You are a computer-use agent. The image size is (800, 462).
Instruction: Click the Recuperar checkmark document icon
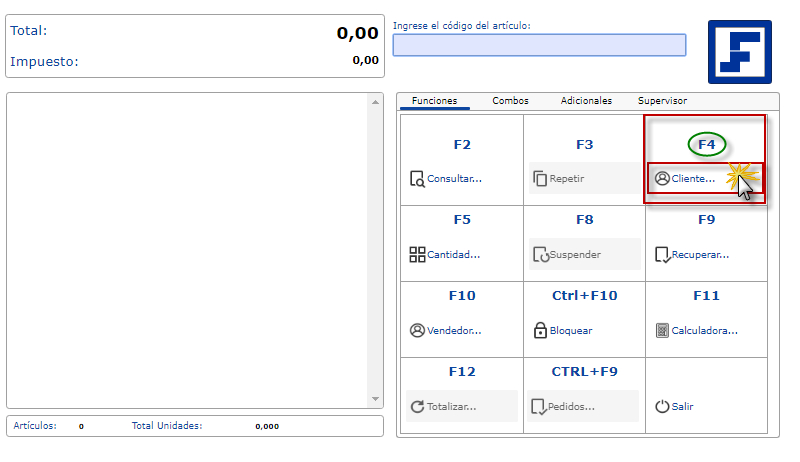pos(662,254)
